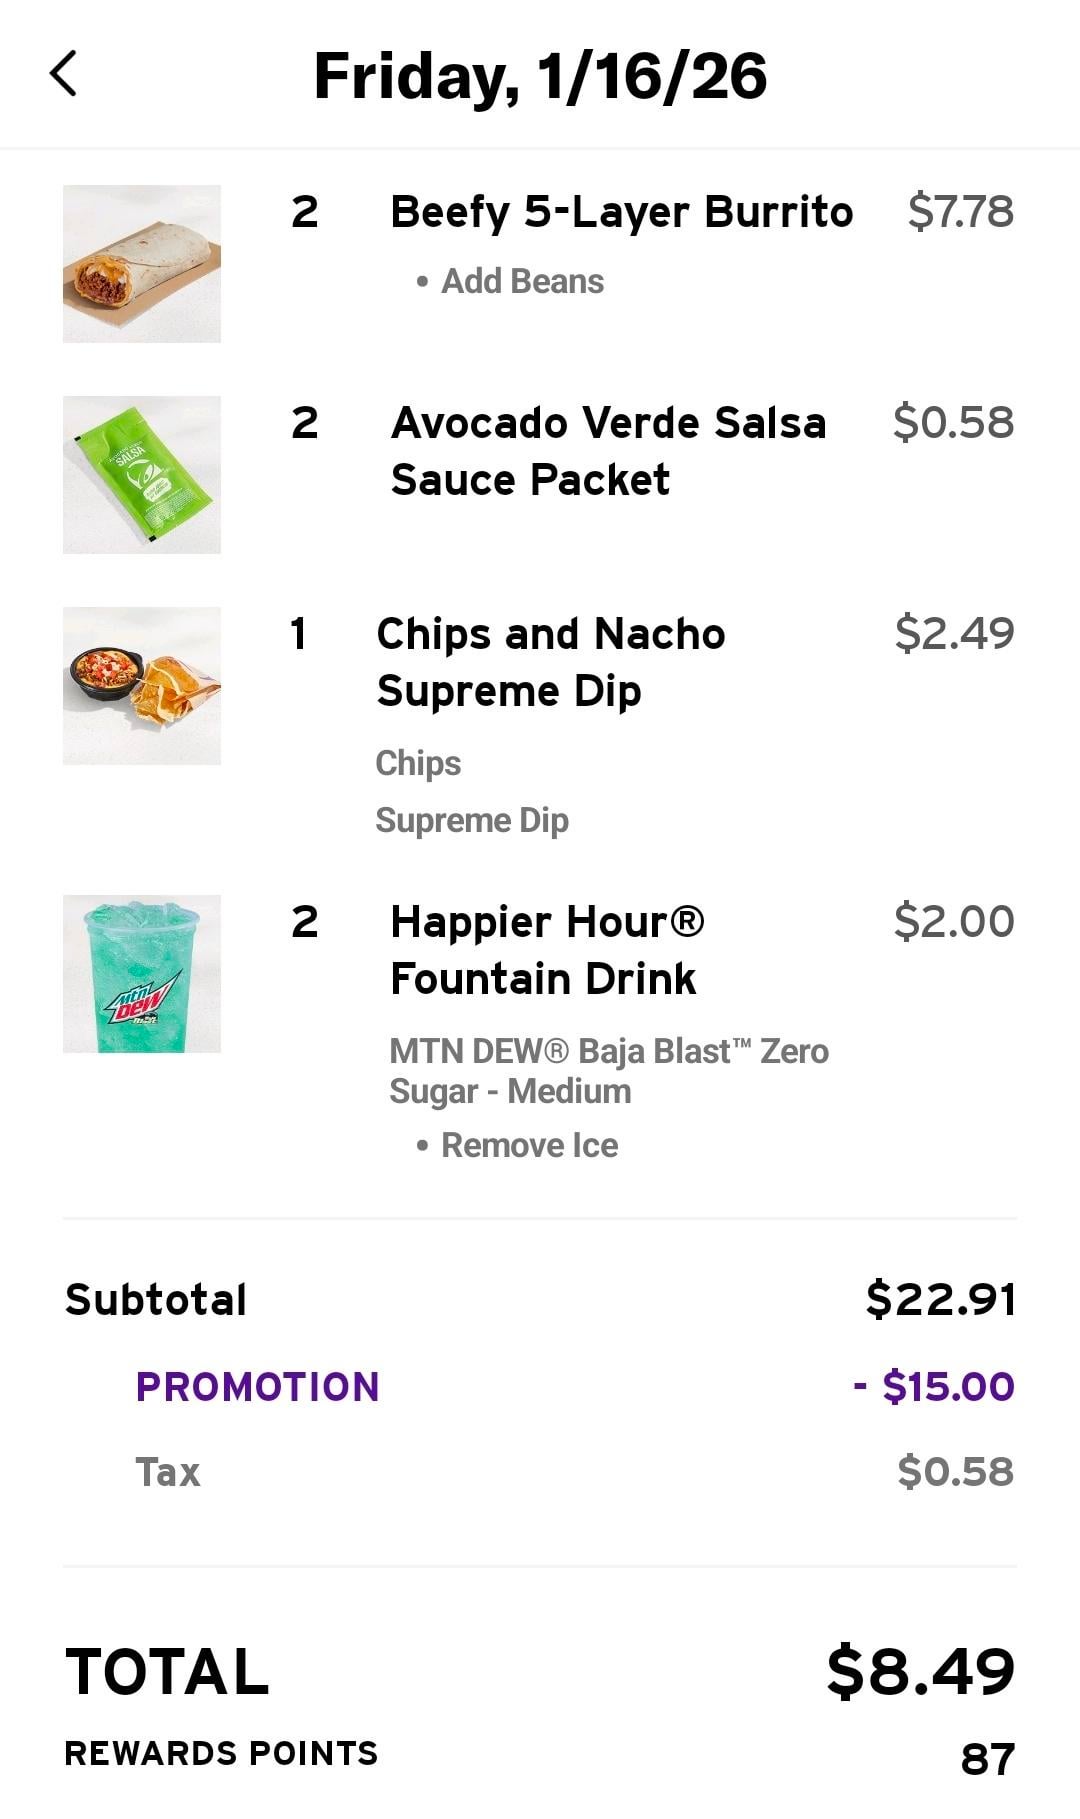The image size is (1080, 1819).
Task: Tap the Baja Blast drink image
Action: pos(142,974)
